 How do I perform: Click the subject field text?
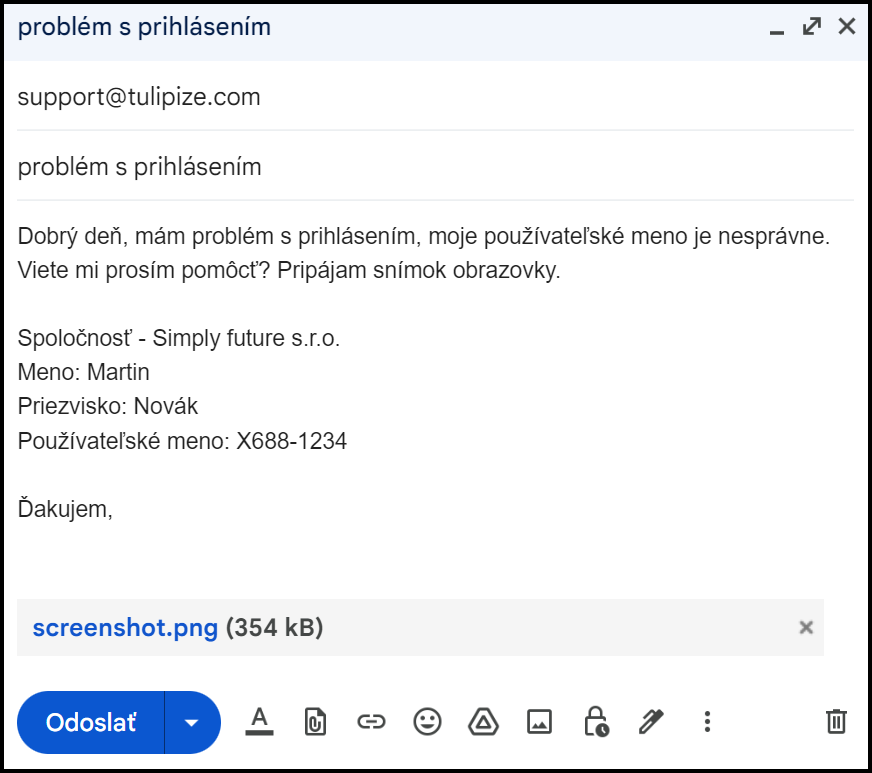click(139, 167)
